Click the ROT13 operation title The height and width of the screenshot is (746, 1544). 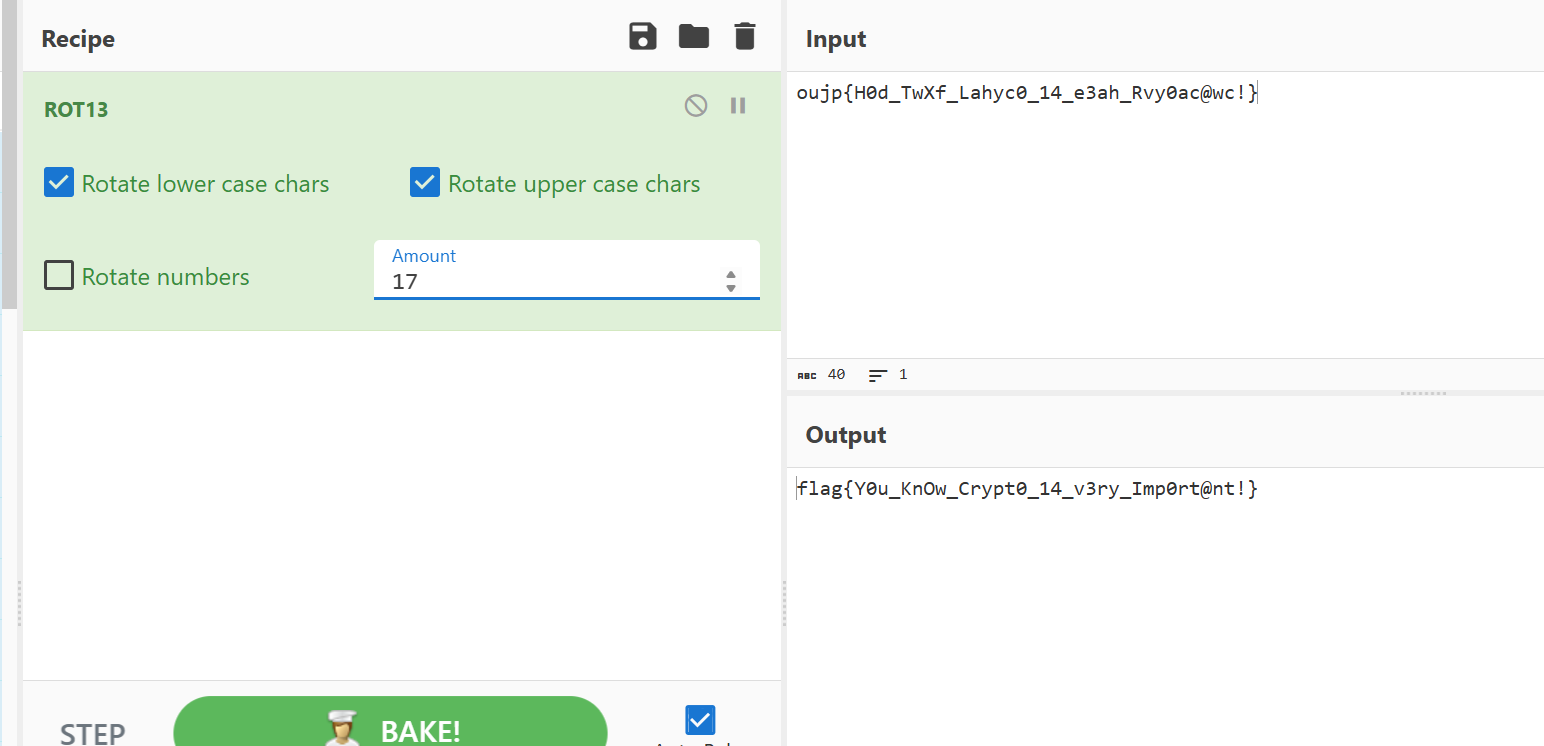tap(76, 110)
